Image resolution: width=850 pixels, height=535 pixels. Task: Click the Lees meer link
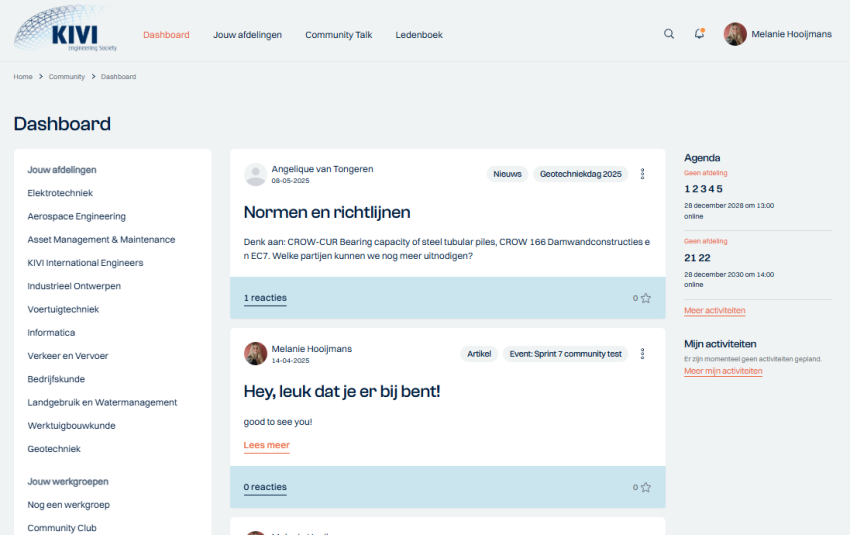pyautogui.click(x=266, y=445)
